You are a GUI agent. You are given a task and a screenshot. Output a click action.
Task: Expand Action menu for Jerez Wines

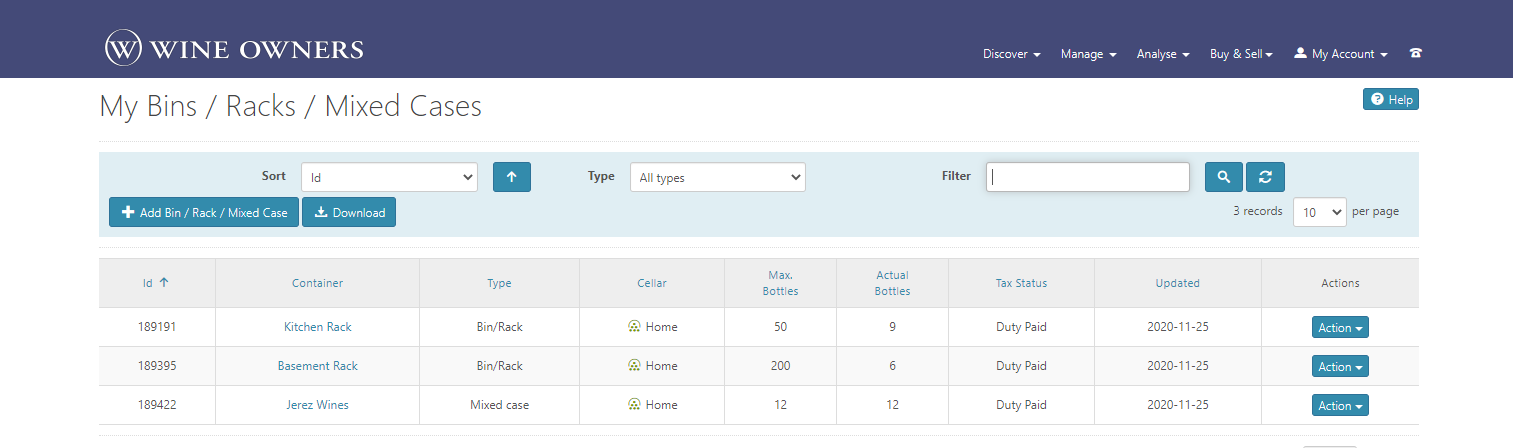[1340, 405]
